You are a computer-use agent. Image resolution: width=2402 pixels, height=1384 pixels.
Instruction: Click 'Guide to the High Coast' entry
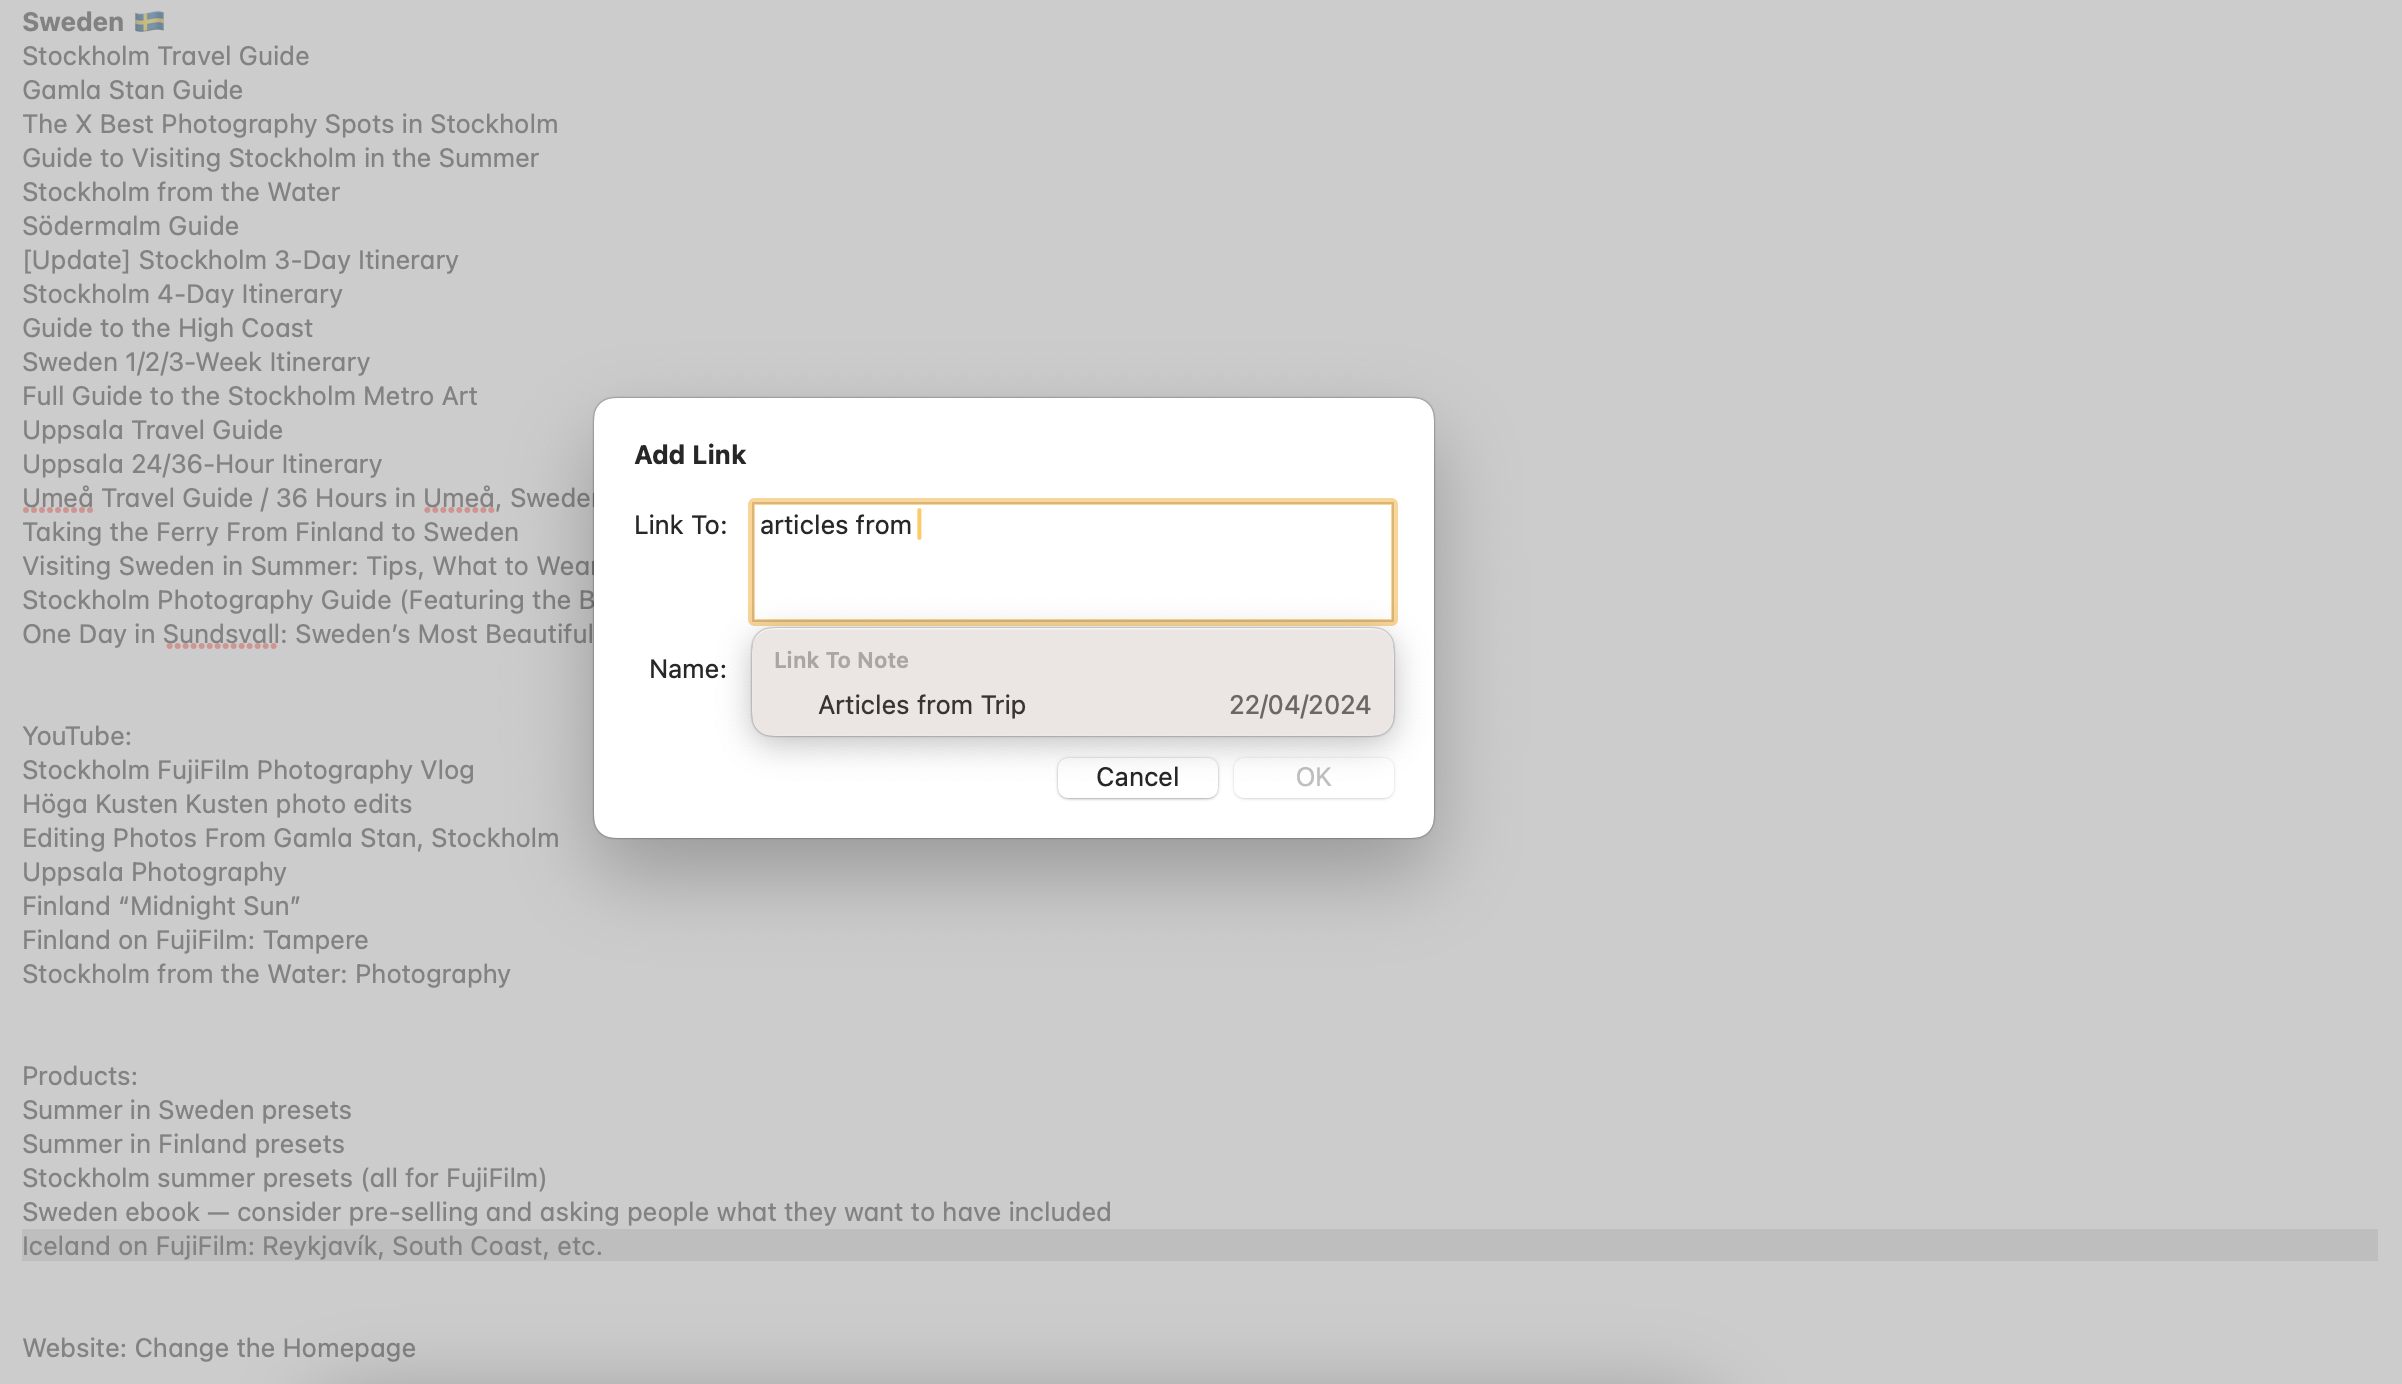(x=168, y=328)
